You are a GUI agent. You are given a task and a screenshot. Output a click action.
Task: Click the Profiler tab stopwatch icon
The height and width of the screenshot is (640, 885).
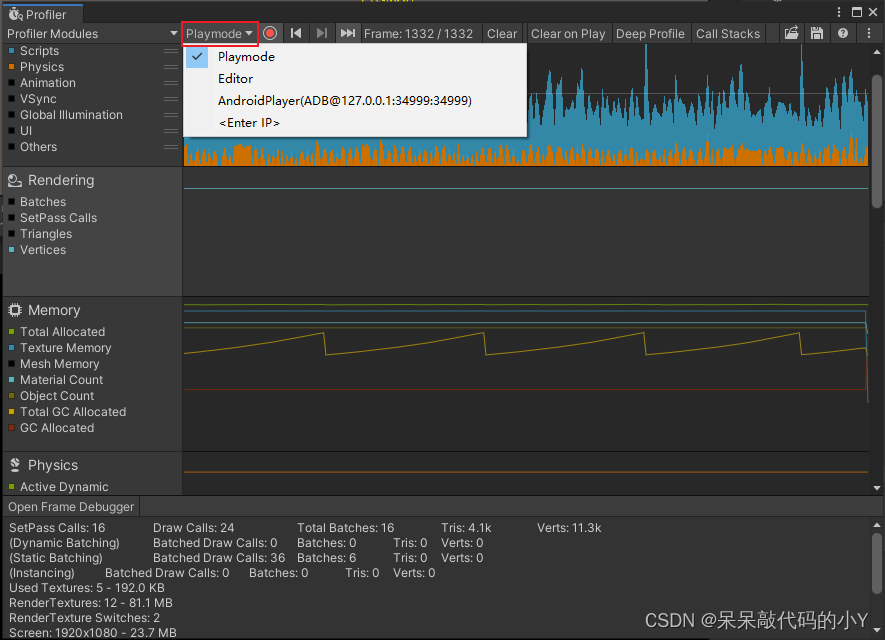click(15, 14)
